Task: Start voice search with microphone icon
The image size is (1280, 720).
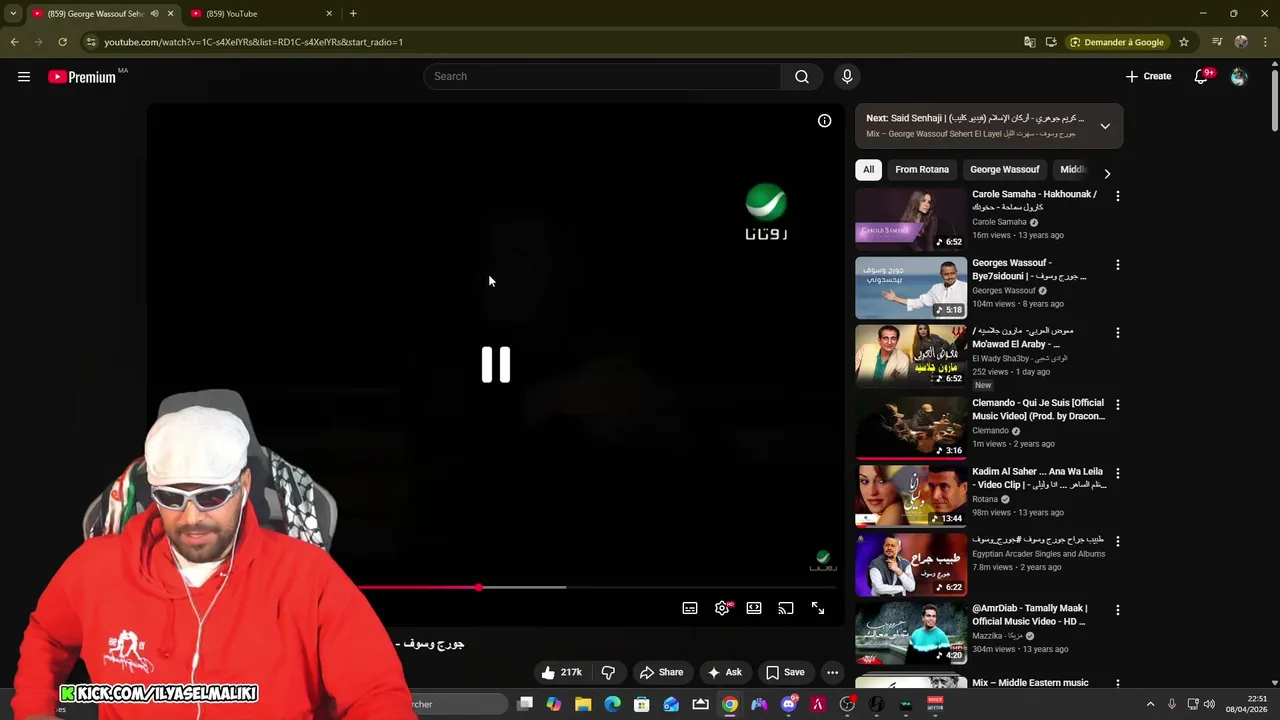Action: click(847, 77)
